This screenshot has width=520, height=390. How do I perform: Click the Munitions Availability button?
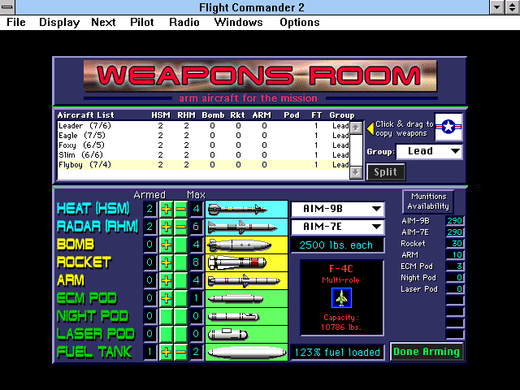coord(428,201)
